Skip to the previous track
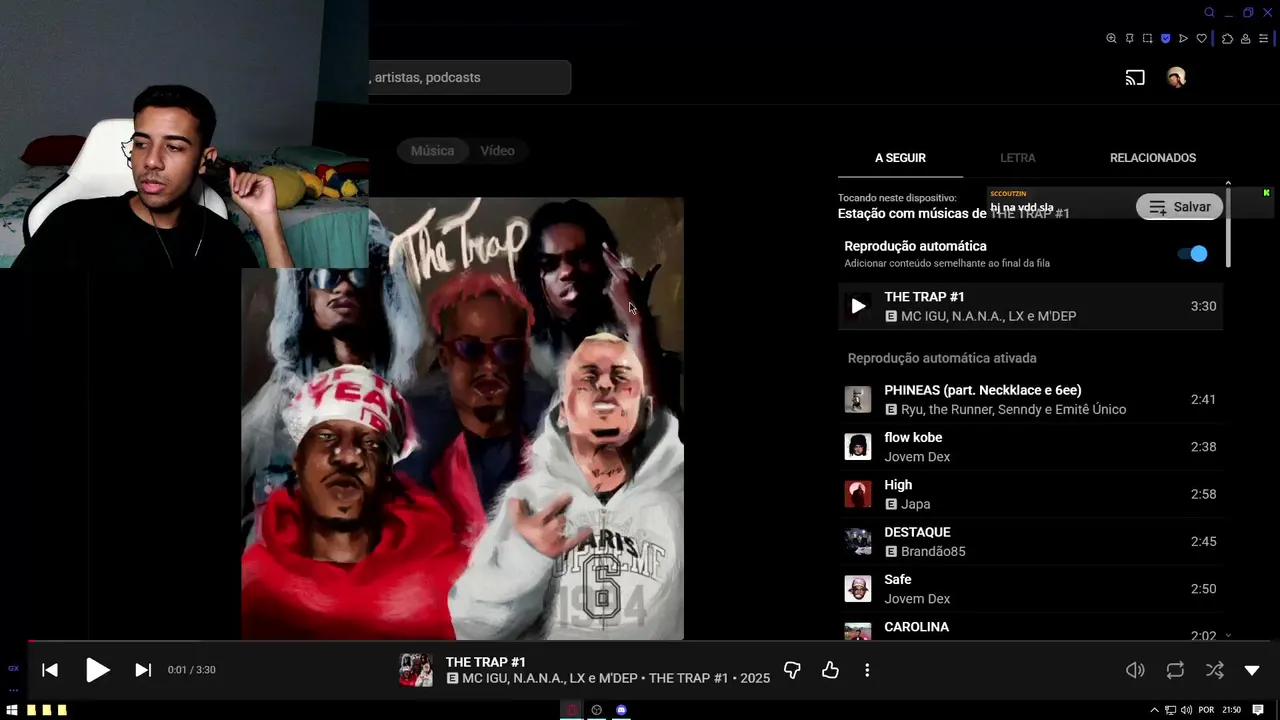Viewport: 1280px width, 720px height. coord(50,670)
